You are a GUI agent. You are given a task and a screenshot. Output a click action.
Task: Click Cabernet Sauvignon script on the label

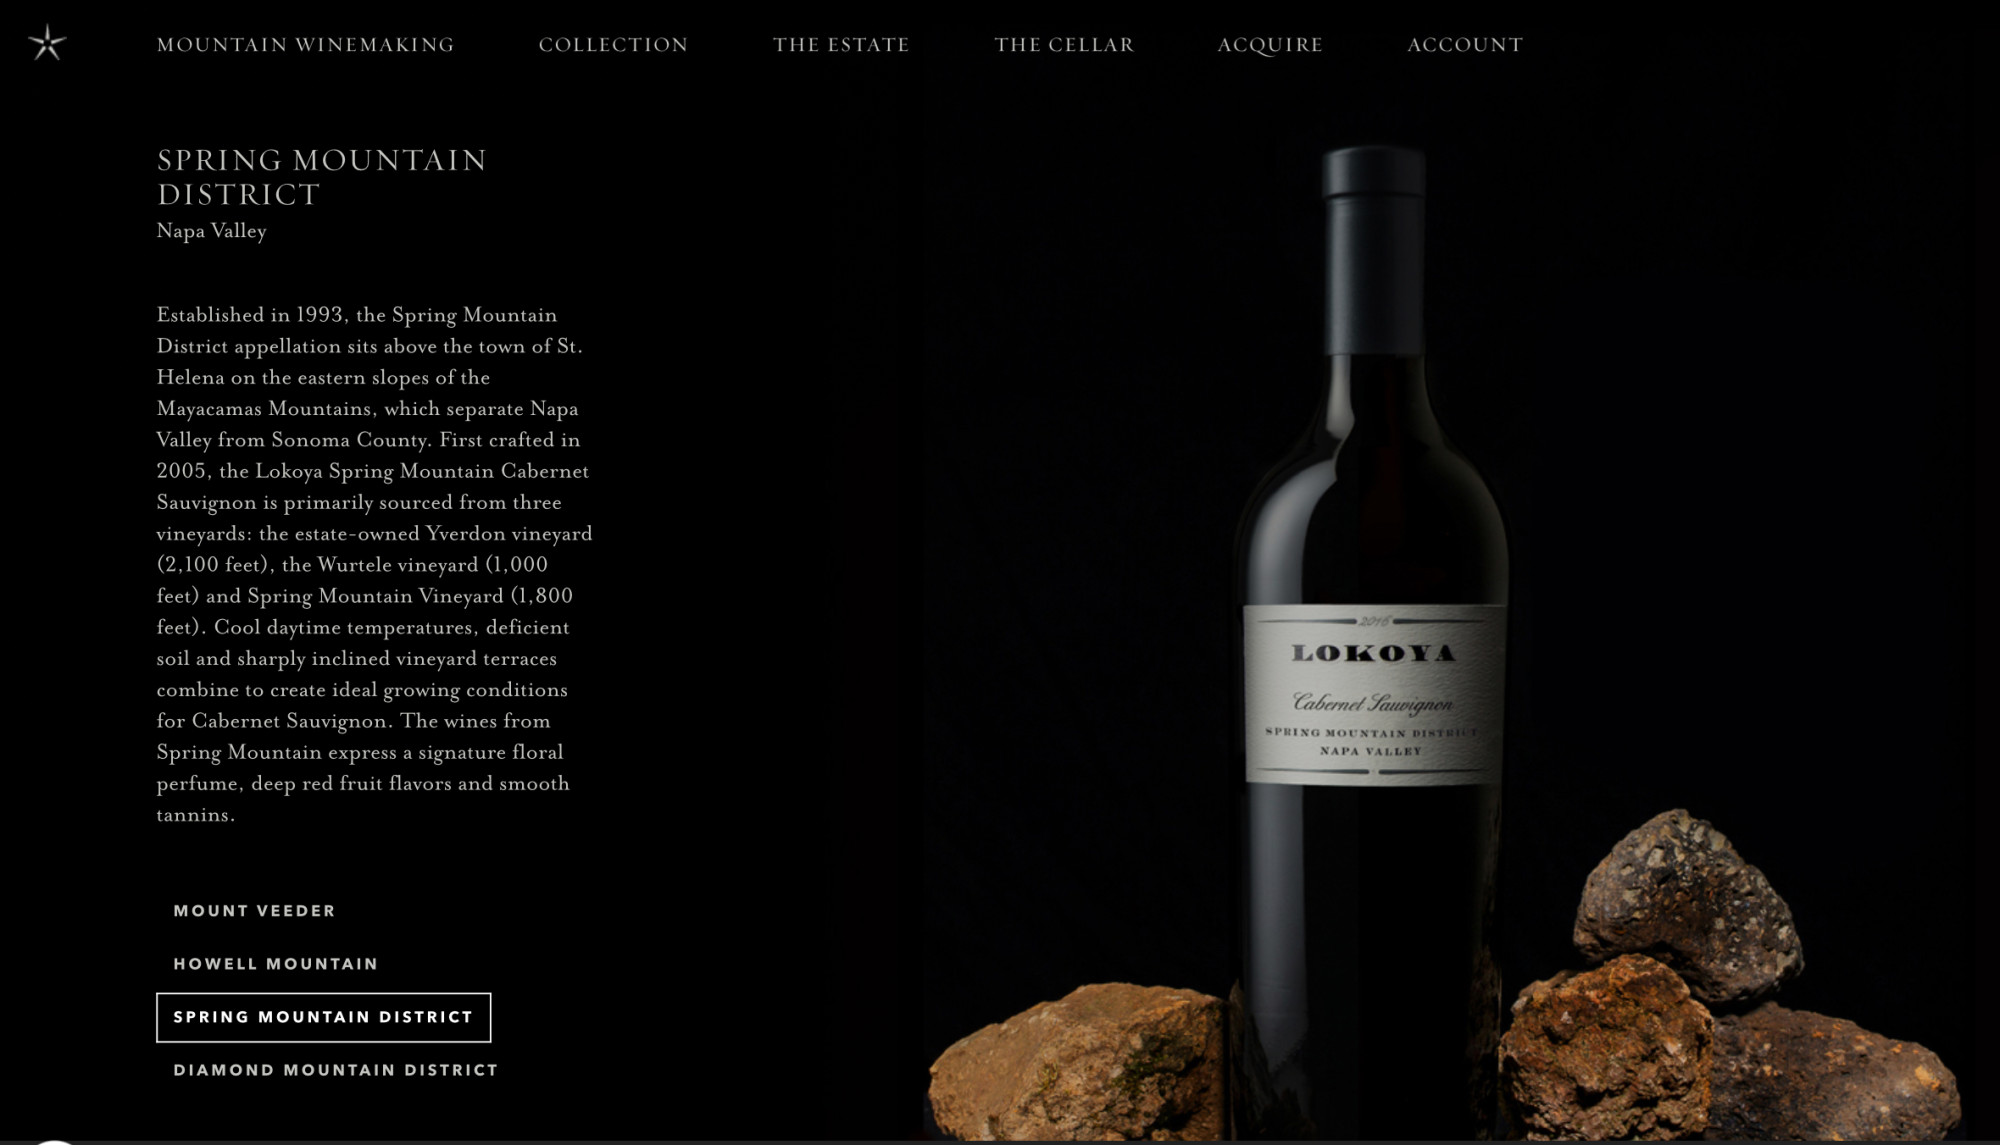(1372, 703)
